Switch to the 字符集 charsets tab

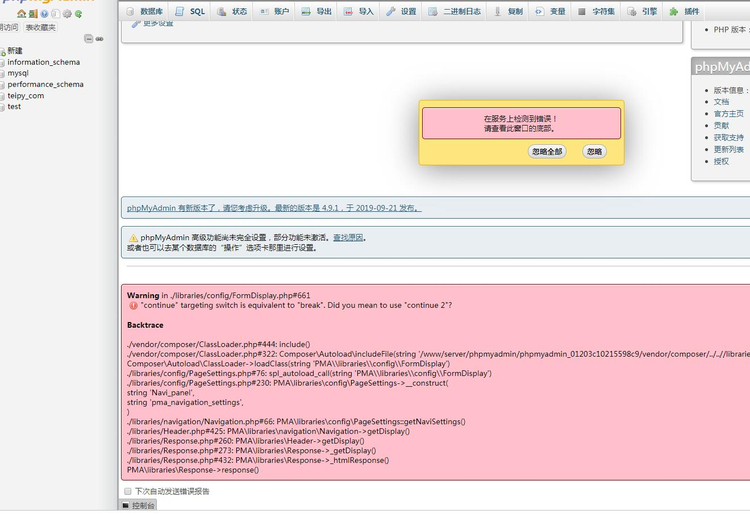click(596, 11)
